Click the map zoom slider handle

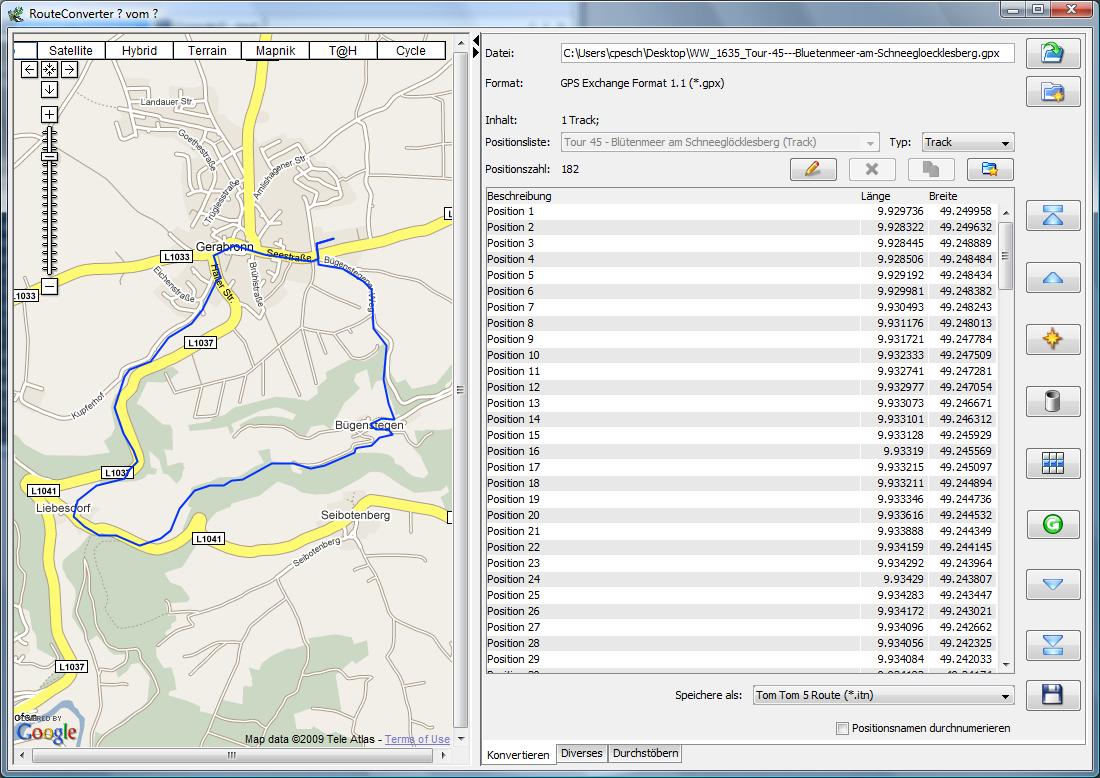tap(49, 156)
